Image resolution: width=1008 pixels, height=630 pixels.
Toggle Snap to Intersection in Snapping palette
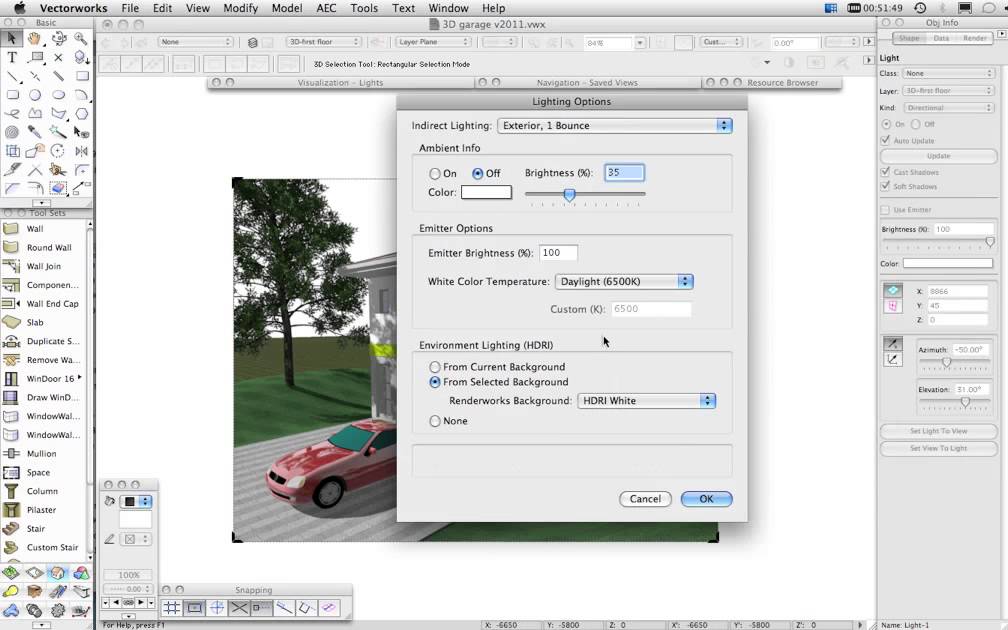239,608
